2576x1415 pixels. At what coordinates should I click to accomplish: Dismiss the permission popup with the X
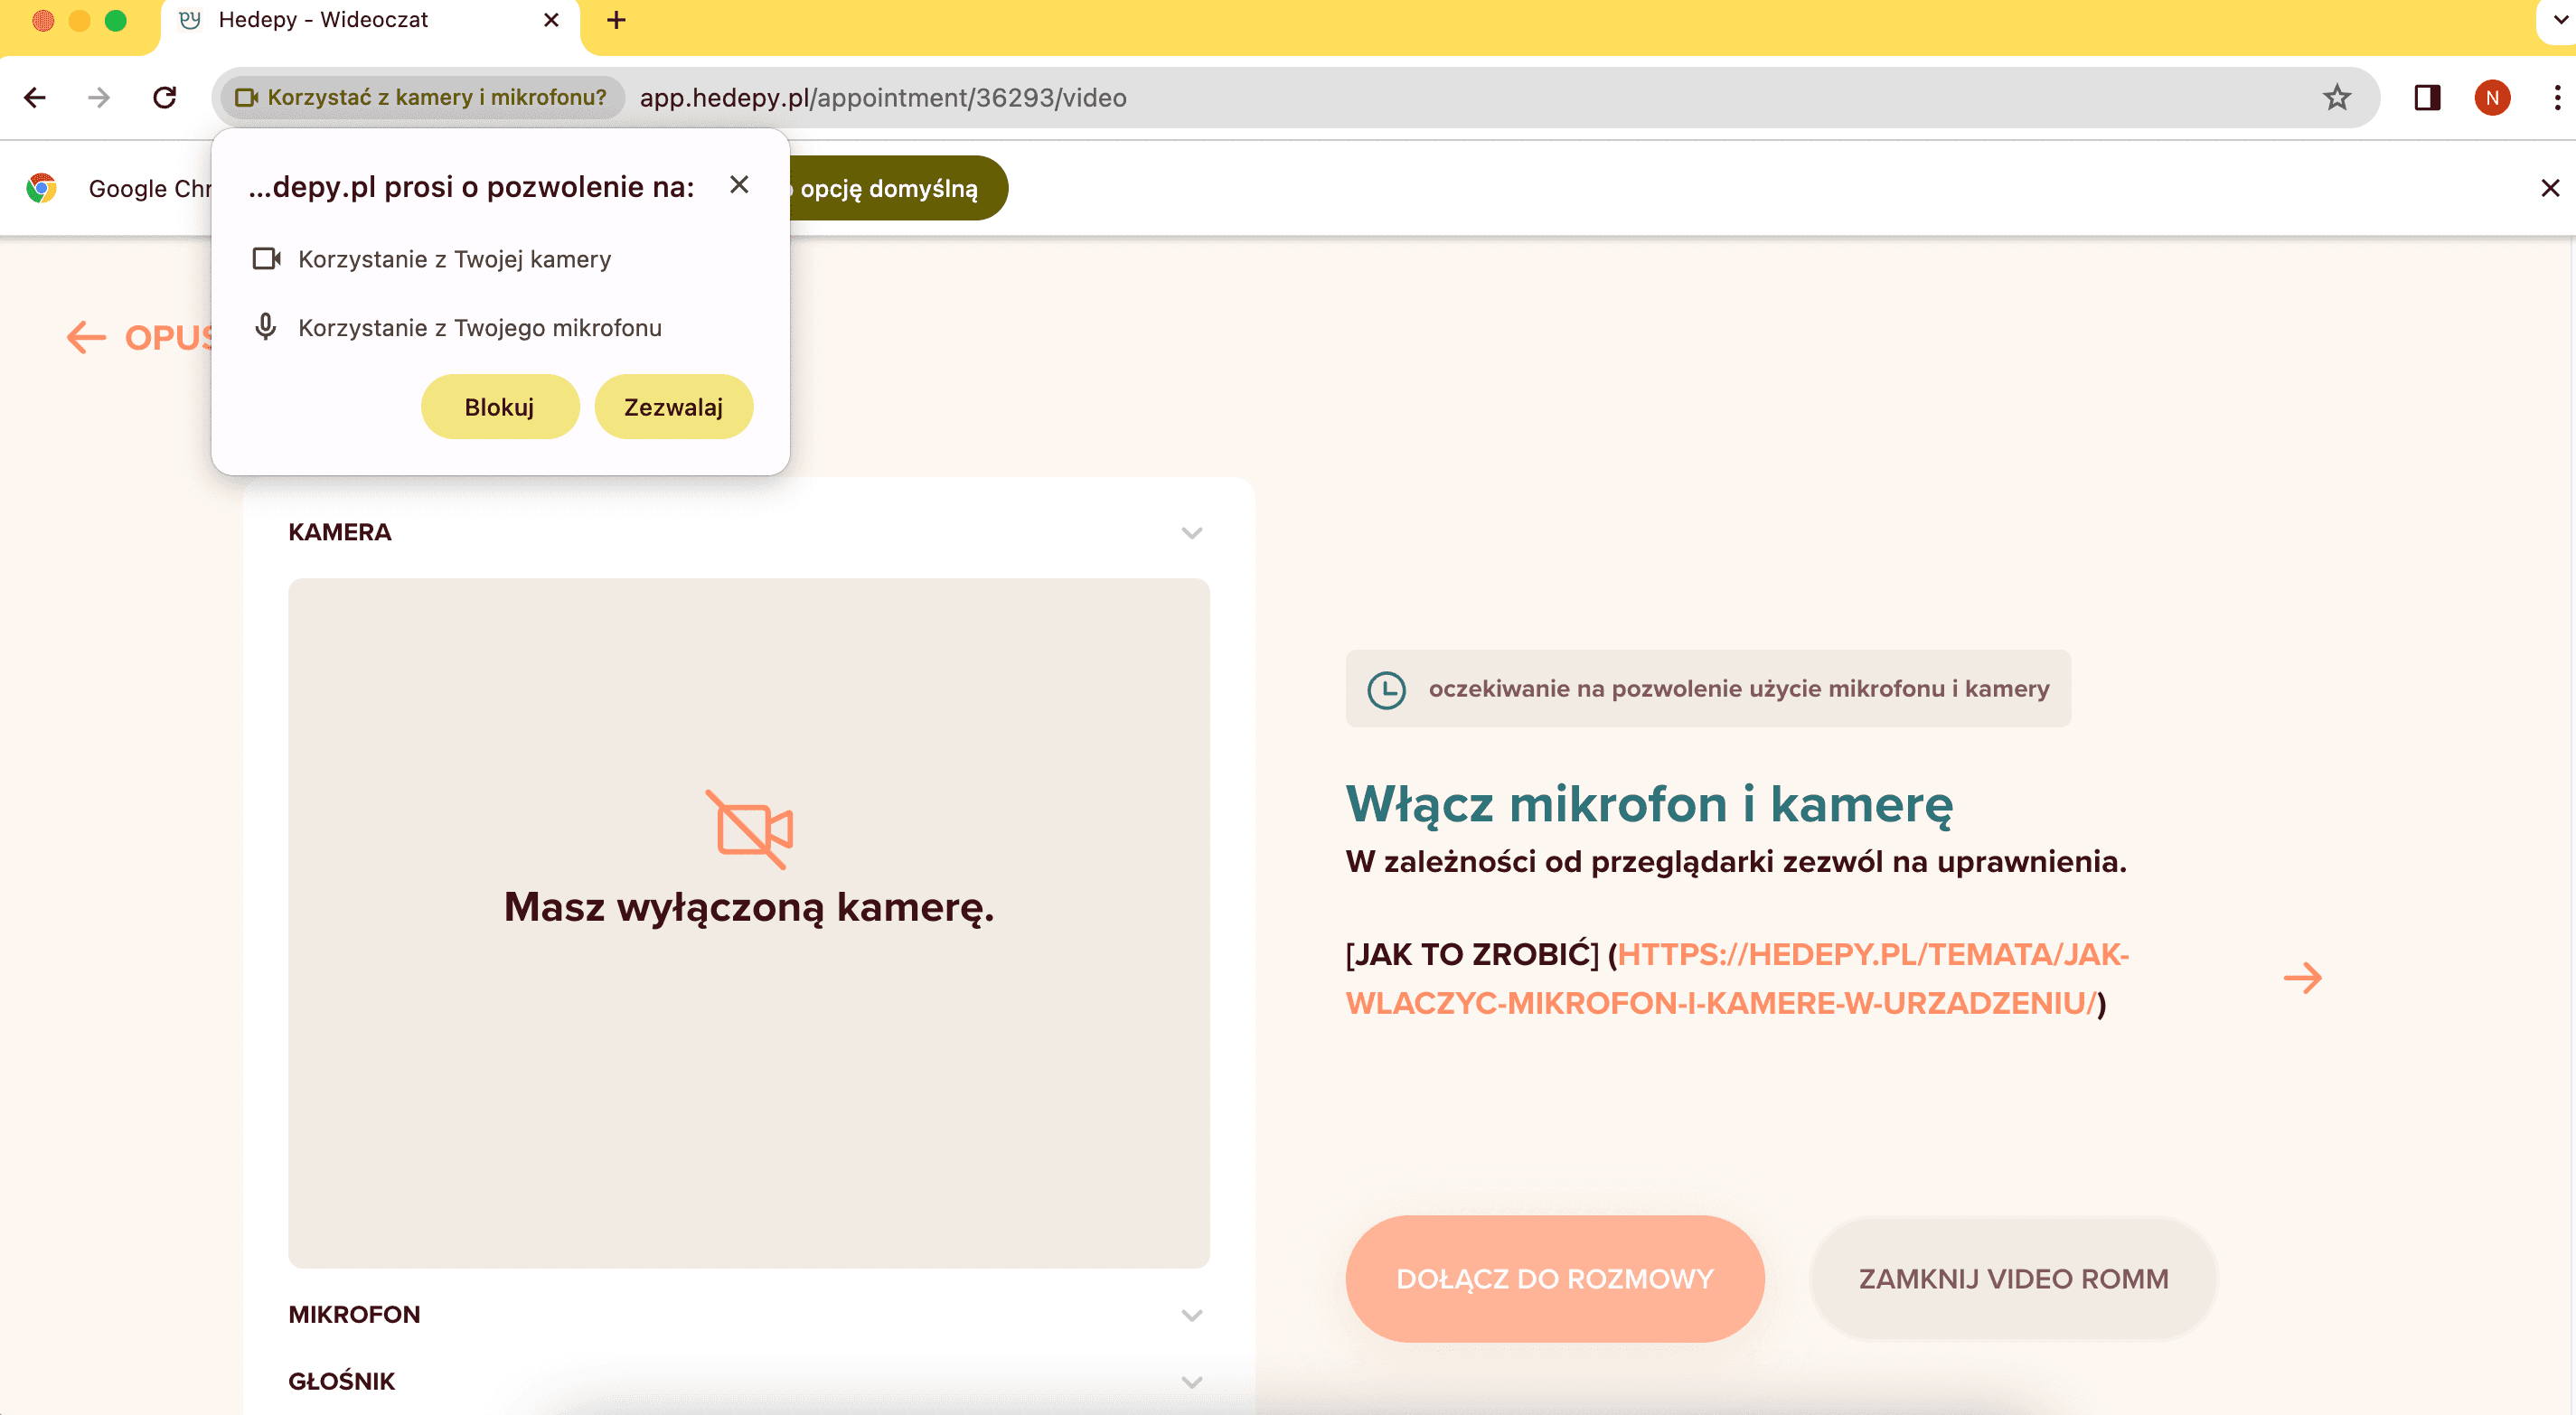[x=740, y=185]
